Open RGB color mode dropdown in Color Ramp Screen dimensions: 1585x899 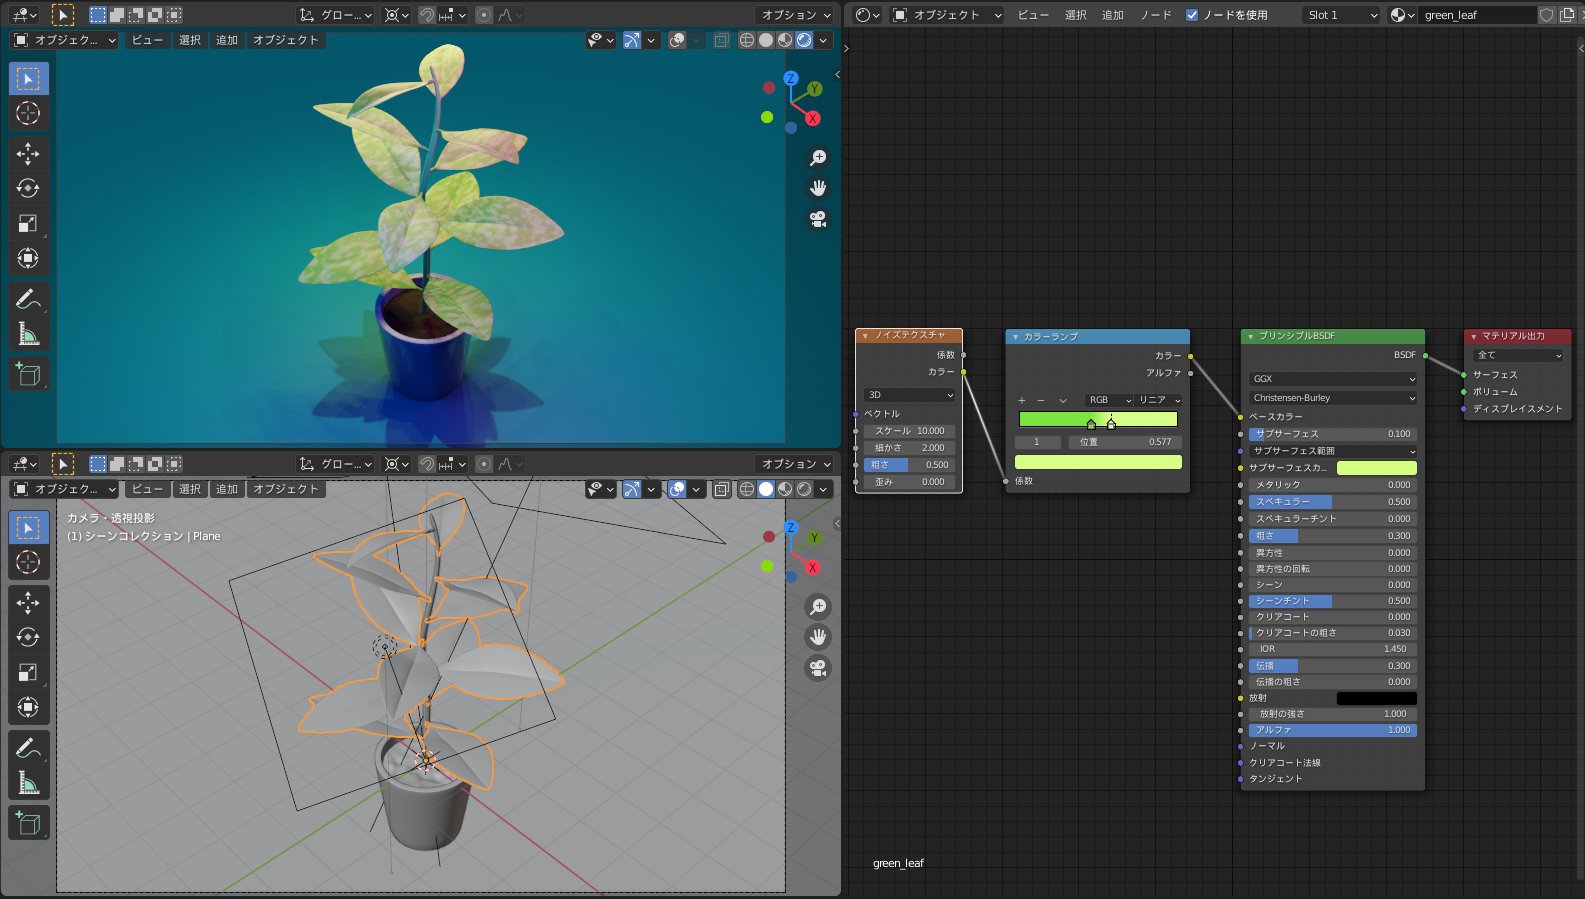point(1109,400)
